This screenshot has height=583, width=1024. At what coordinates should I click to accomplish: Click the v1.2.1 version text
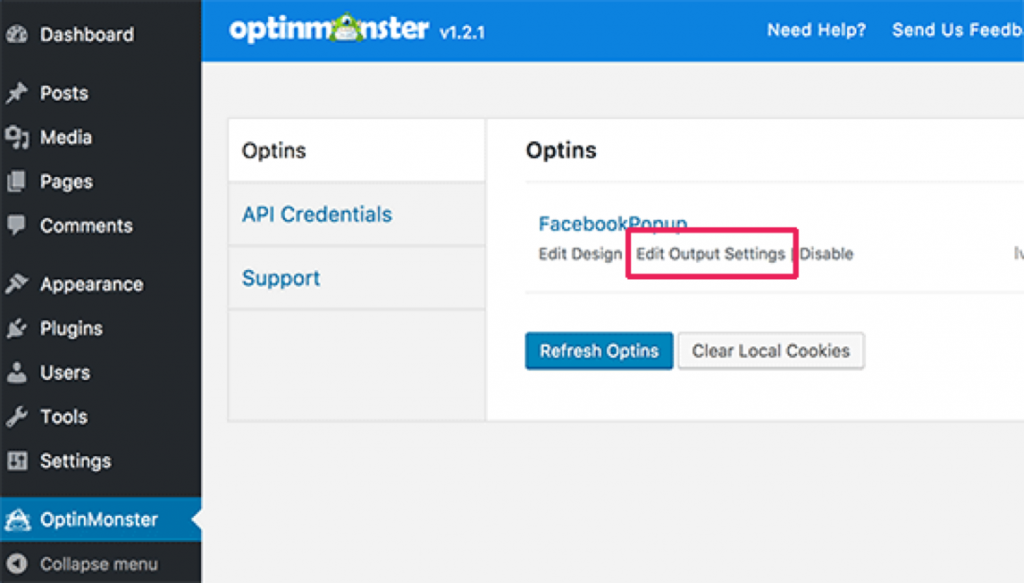pyautogui.click(x=462, y=33)
